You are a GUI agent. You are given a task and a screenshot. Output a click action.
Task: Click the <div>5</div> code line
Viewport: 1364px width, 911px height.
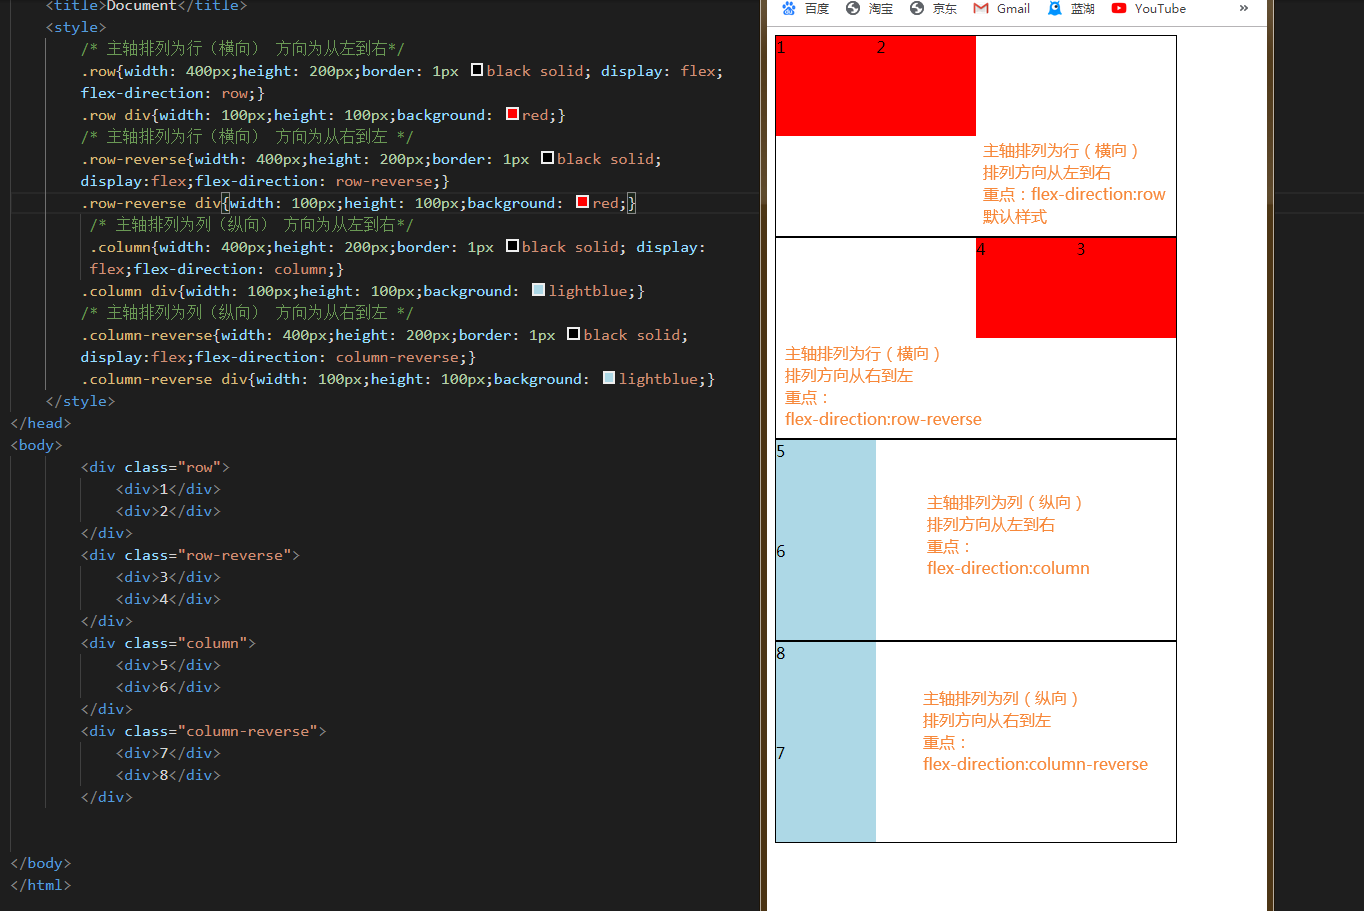(168, 665)
